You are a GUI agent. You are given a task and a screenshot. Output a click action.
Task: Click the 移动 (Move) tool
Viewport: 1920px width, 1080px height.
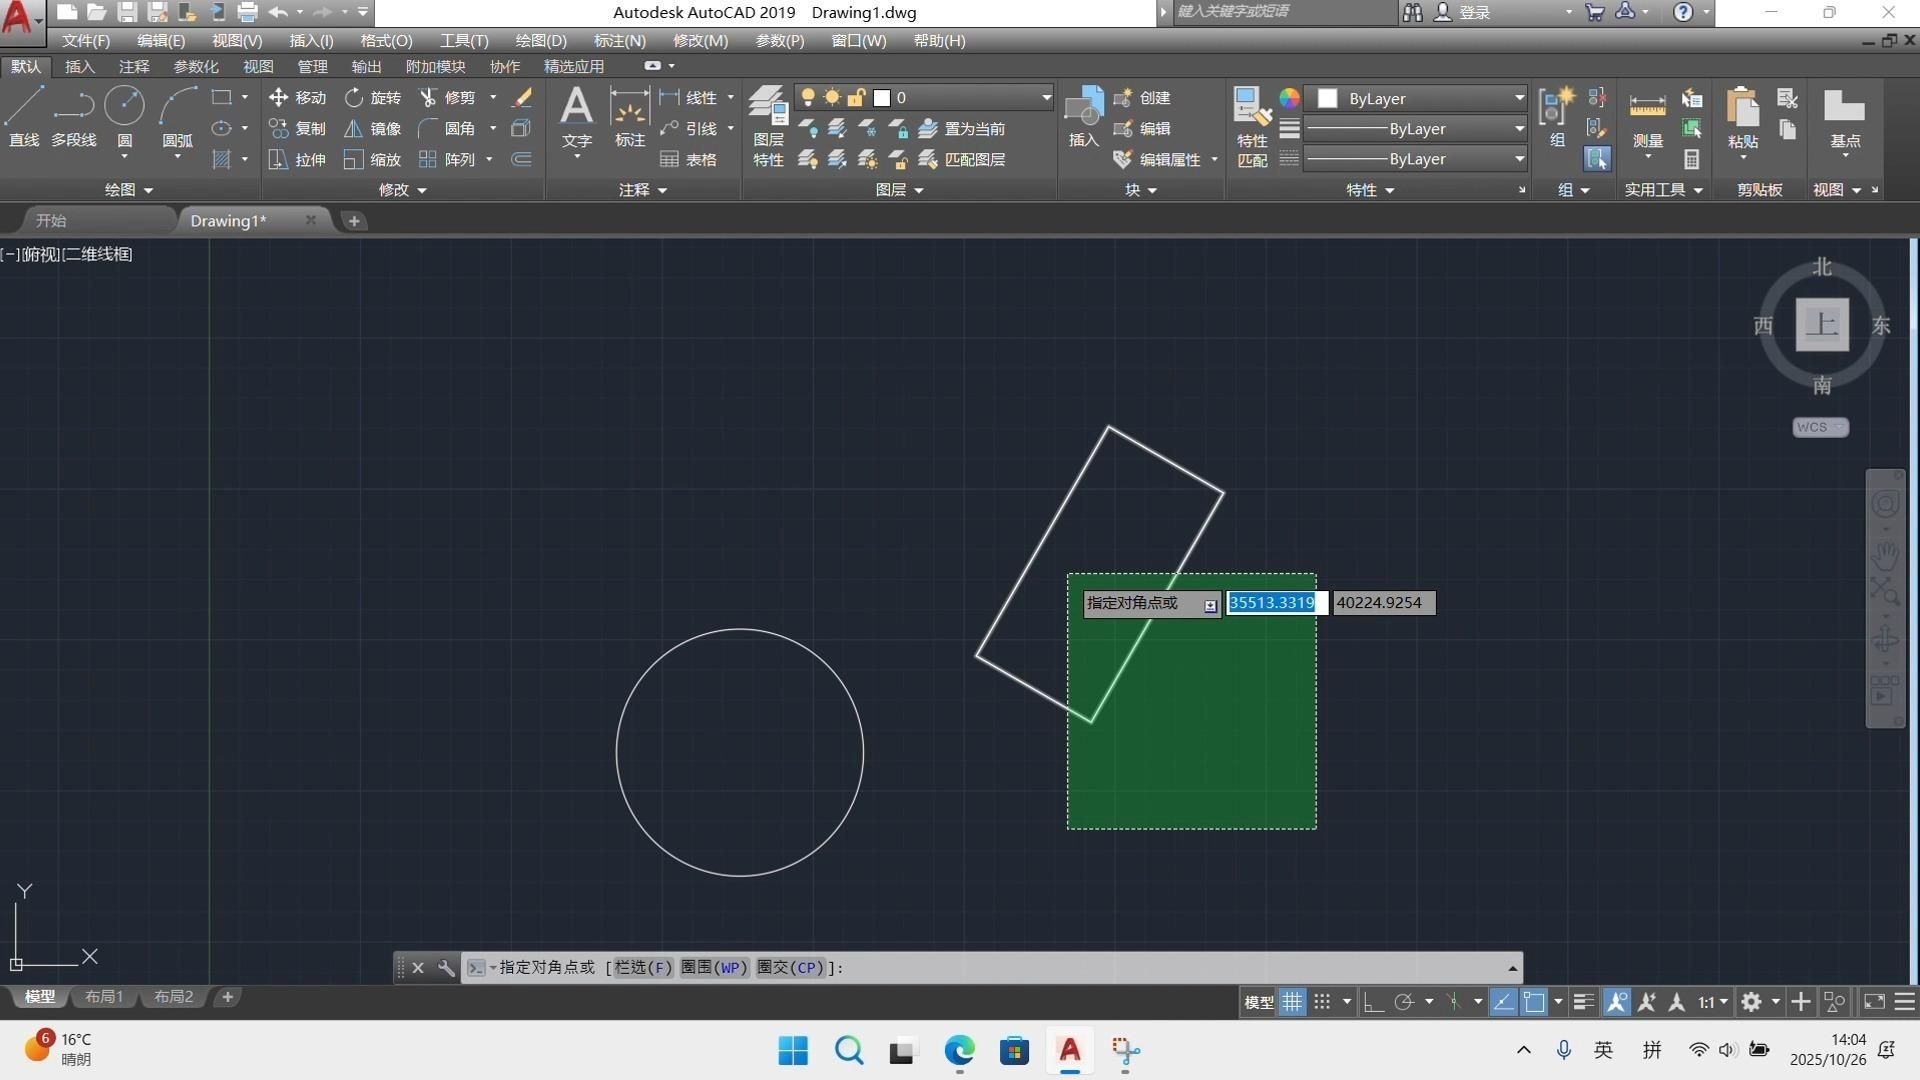[297, 97]
